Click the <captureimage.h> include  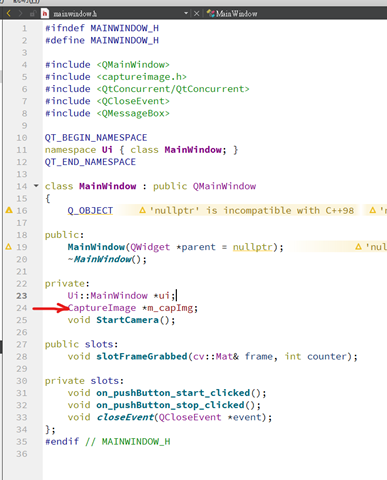point(141,77)
